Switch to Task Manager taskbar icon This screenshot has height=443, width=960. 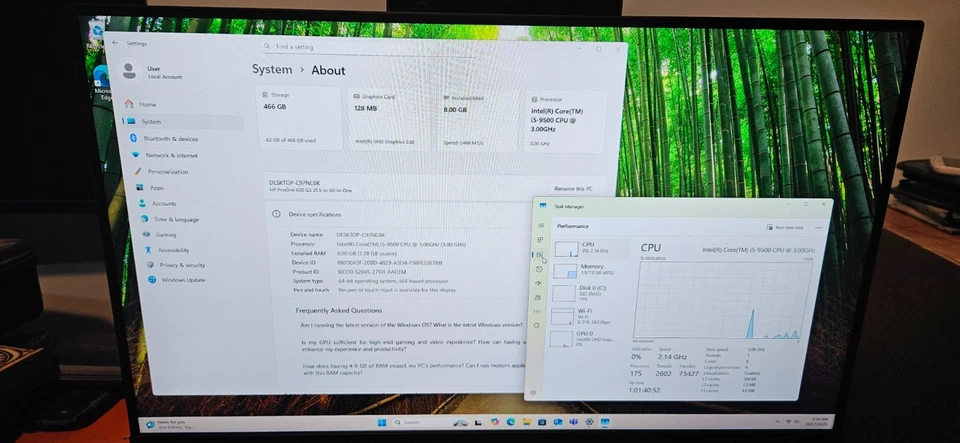click(x=605, y=422)
